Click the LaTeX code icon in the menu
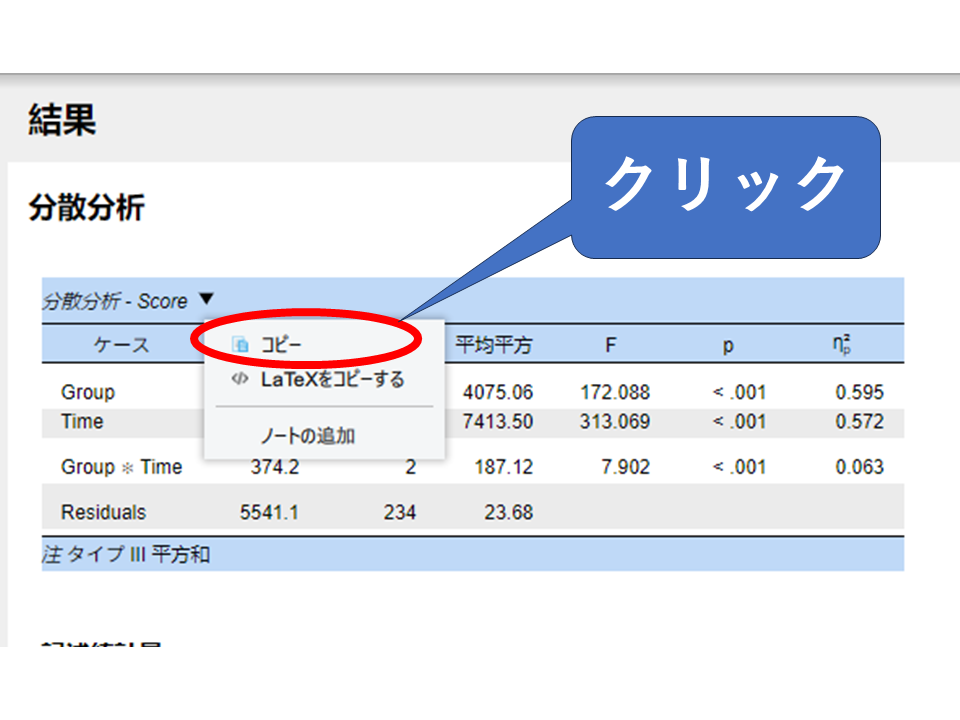The image size is (960, 720). click(x=238, y=380)
